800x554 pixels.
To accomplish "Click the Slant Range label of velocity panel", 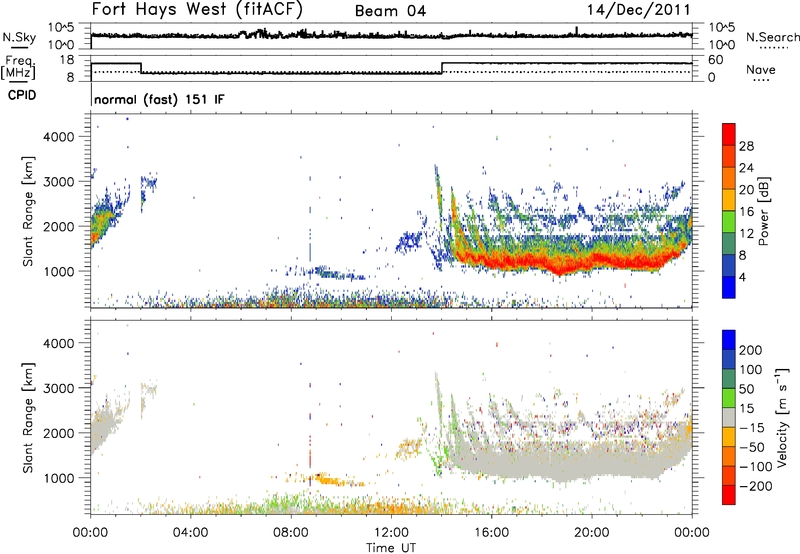I will [28, 417].
